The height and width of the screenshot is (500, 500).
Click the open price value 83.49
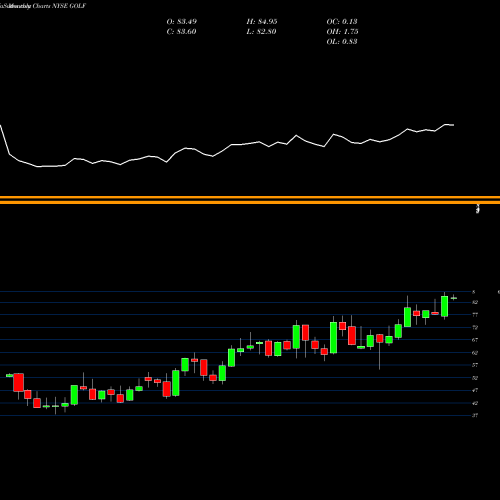click(x=182, y=22)
